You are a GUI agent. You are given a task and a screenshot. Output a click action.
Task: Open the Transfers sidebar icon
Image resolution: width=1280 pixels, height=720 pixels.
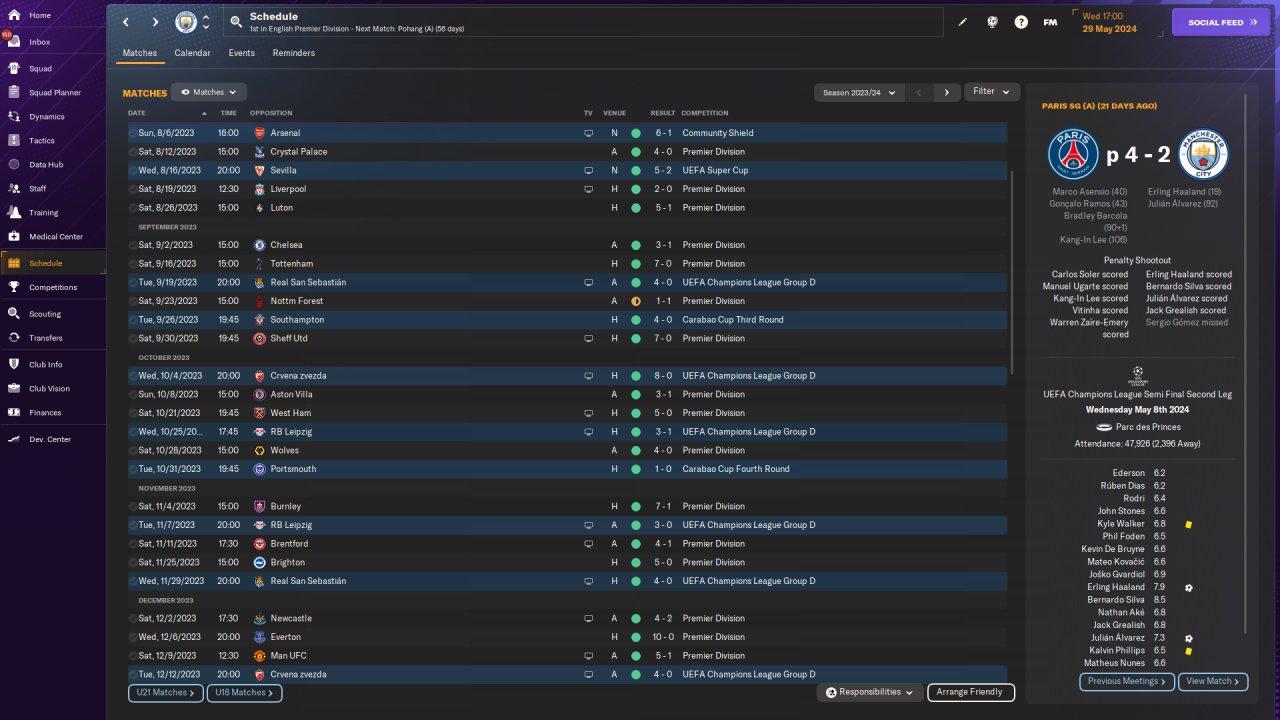tap(14, 338)
